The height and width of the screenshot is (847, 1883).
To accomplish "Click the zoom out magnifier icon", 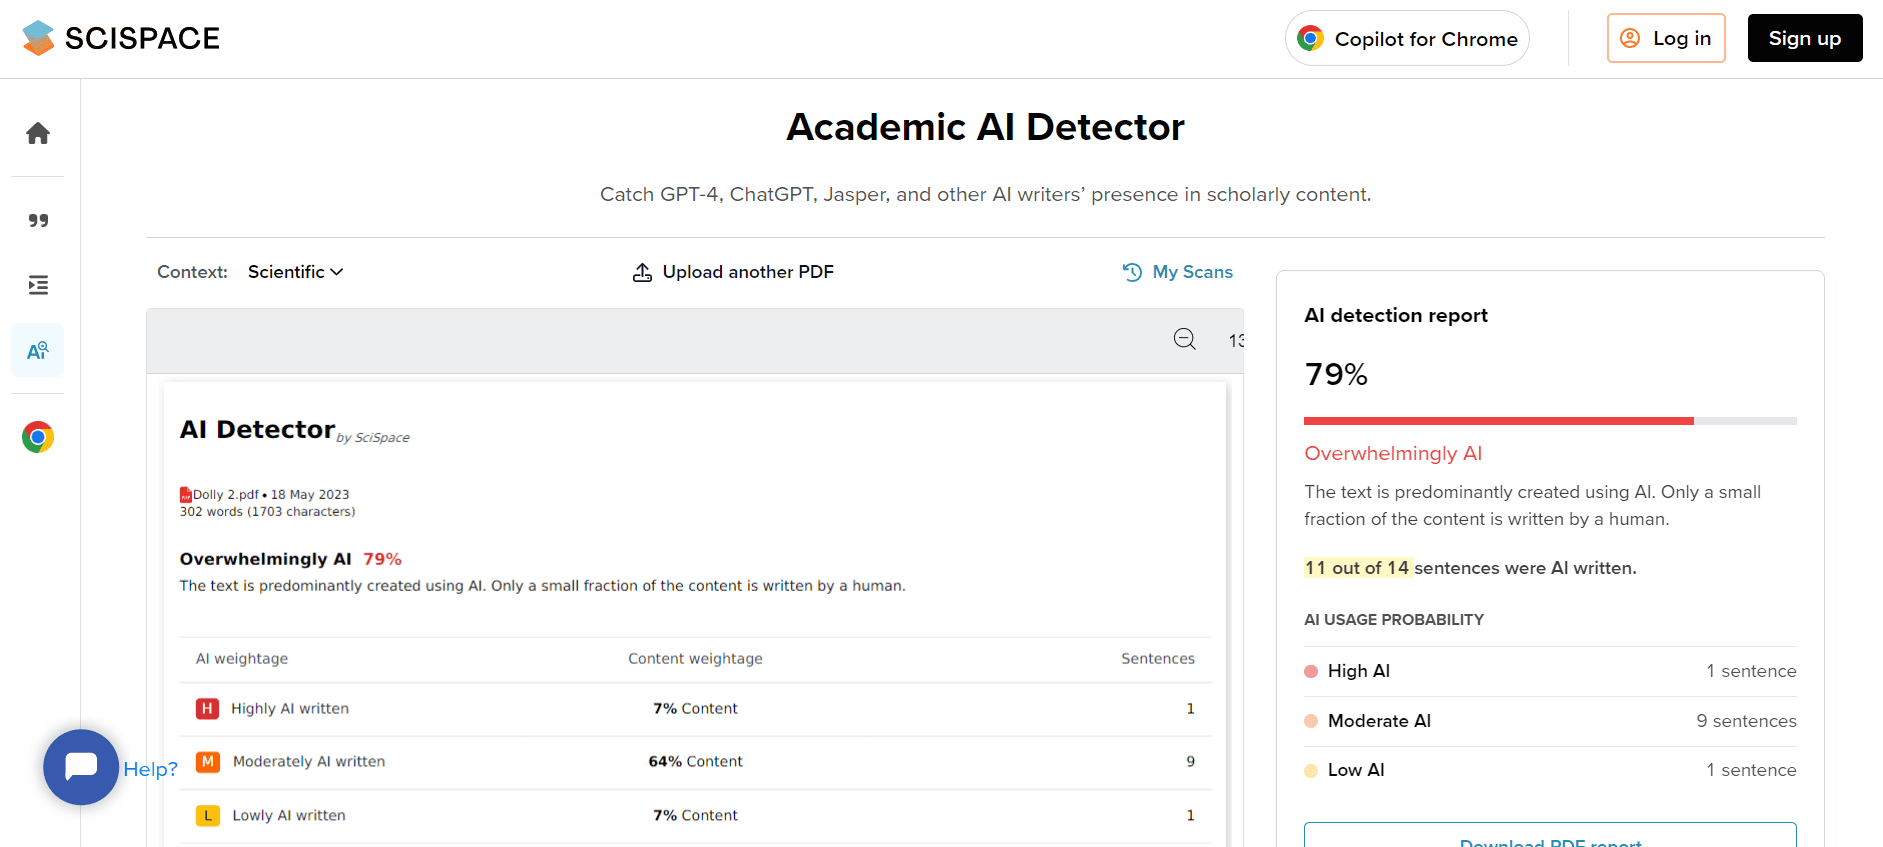I will pos(1185,340).
